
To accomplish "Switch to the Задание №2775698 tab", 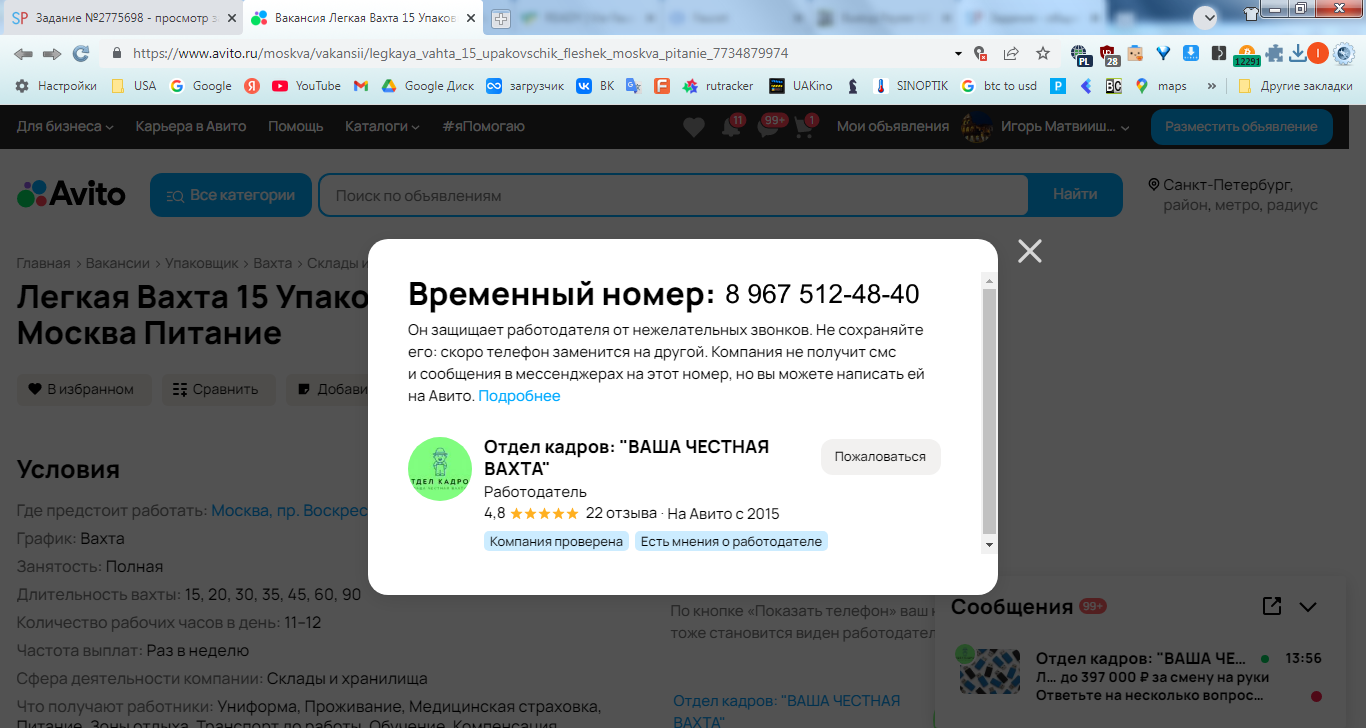I will click(x=122, y=18).
